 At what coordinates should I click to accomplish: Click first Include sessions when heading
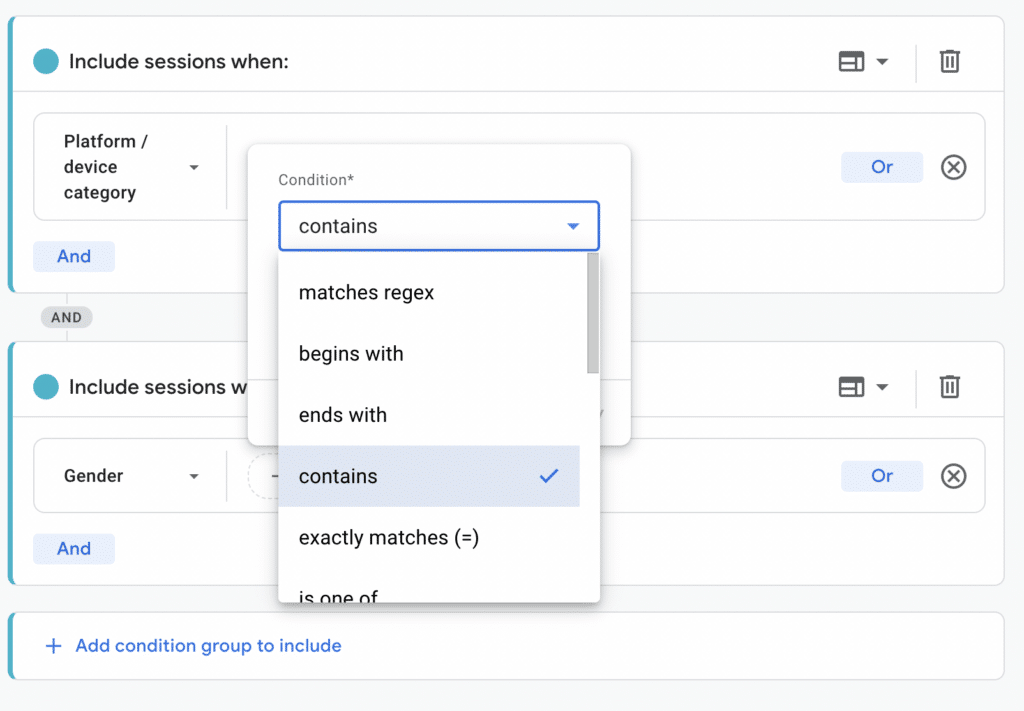coord(178,61)
